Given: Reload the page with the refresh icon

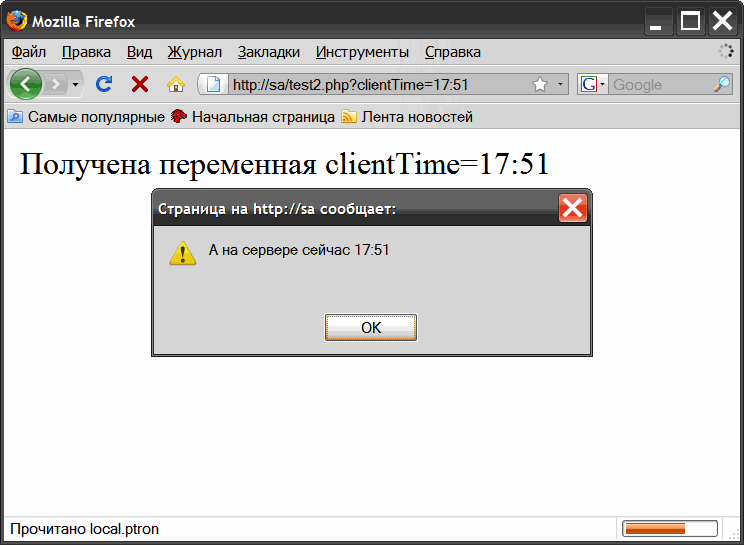Looking at the screenshot, I should (103, 84).
